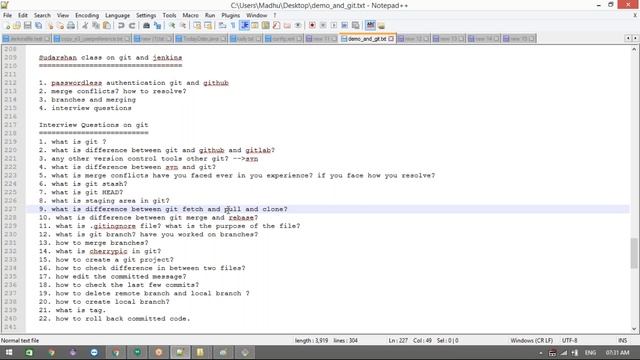Click the macro Playback icon
The height and width of the screenshot is (360, 640).
333,25
